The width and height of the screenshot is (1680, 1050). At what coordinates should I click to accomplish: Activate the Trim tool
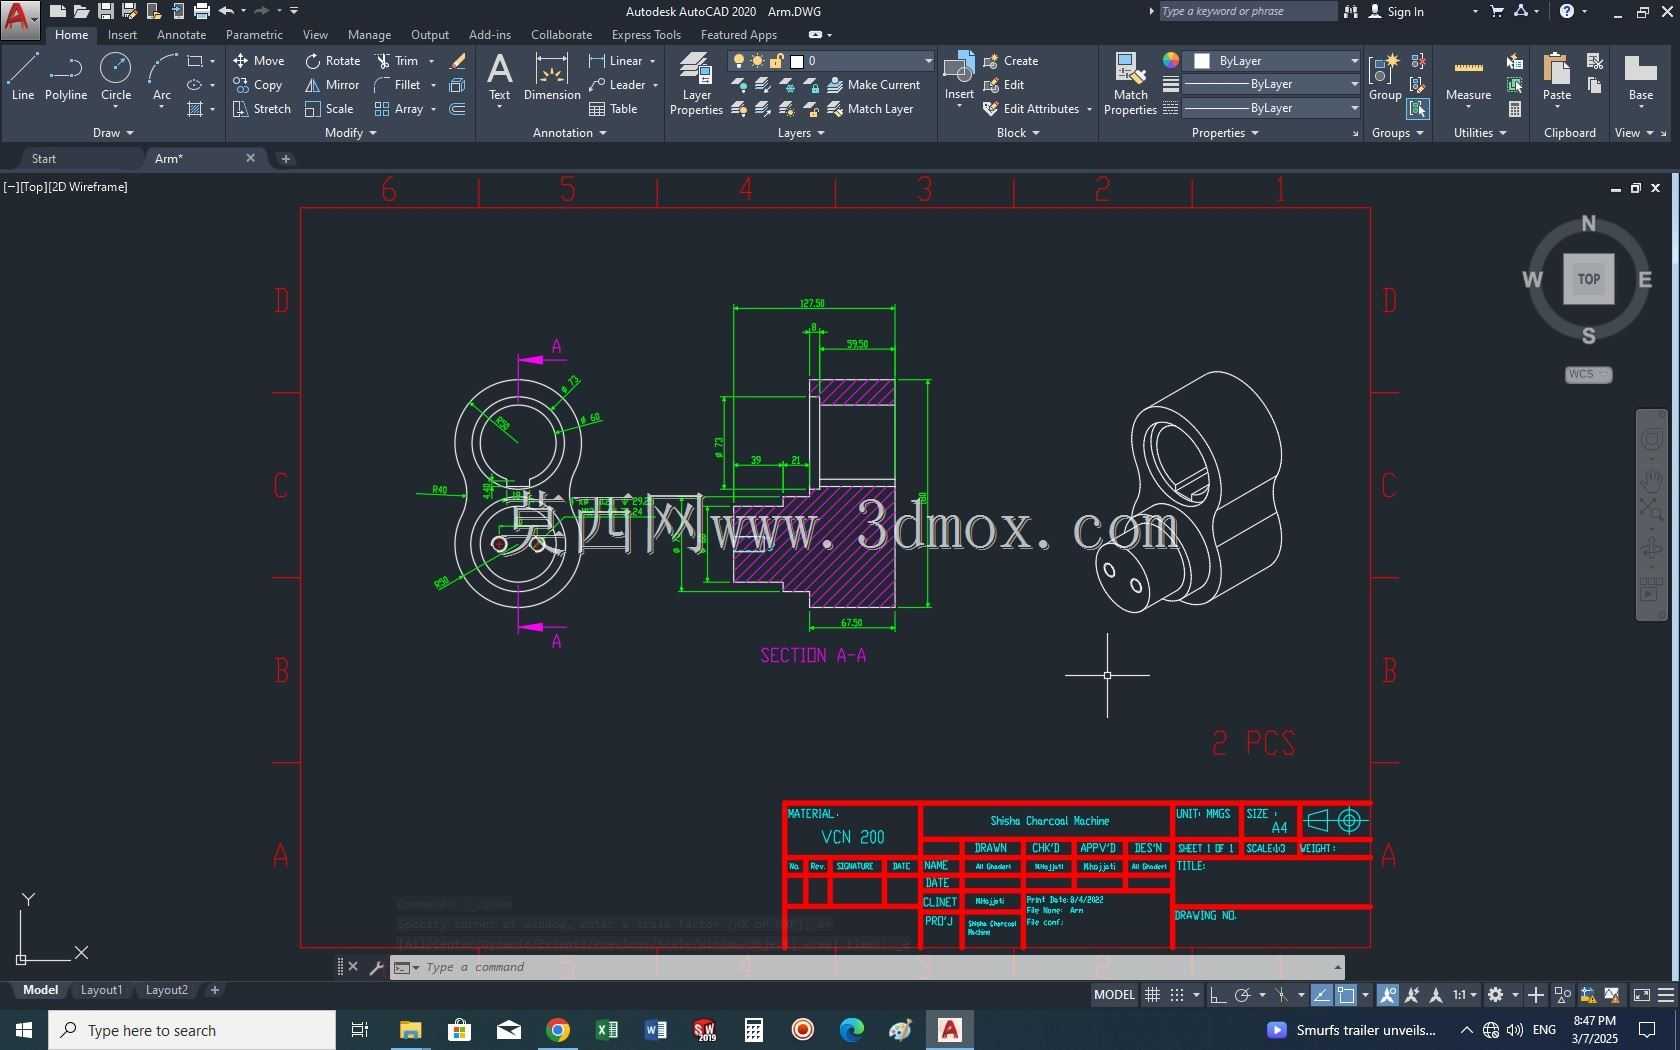click(x=398, y=61)
